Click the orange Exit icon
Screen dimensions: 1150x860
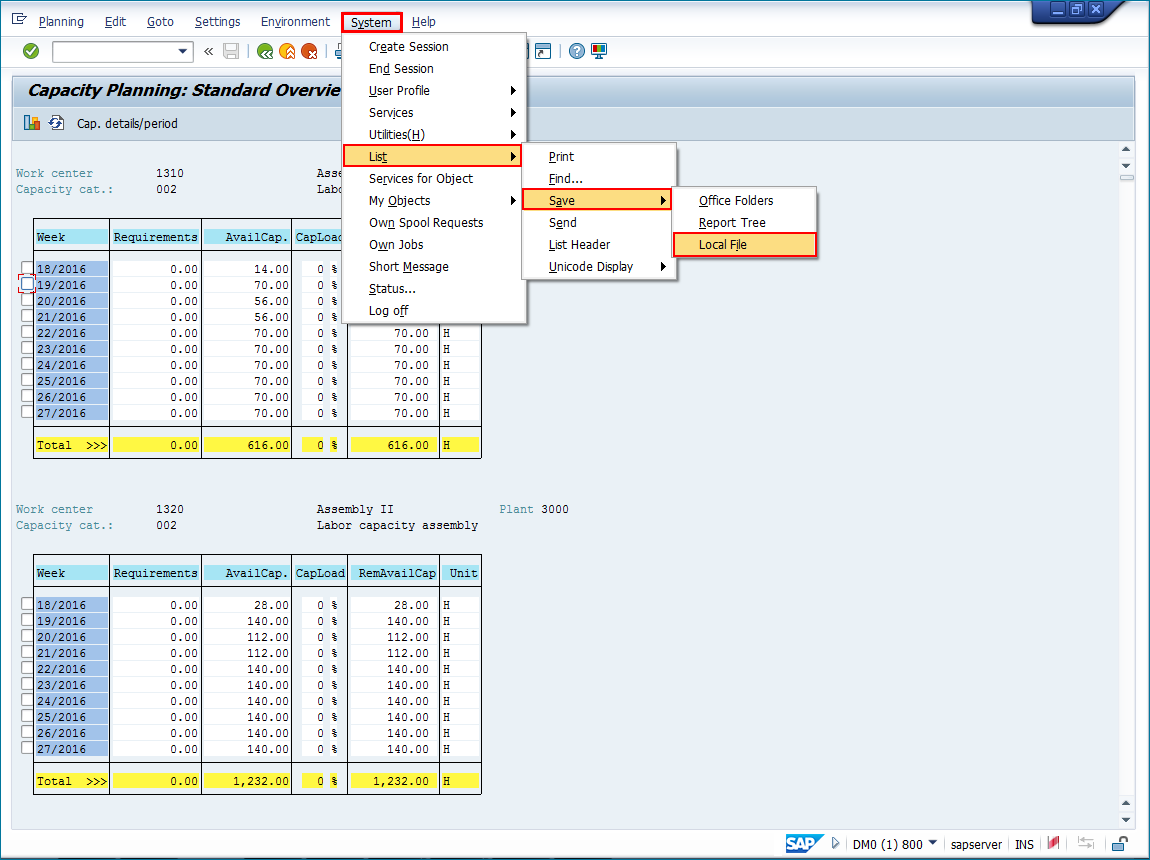287,51
